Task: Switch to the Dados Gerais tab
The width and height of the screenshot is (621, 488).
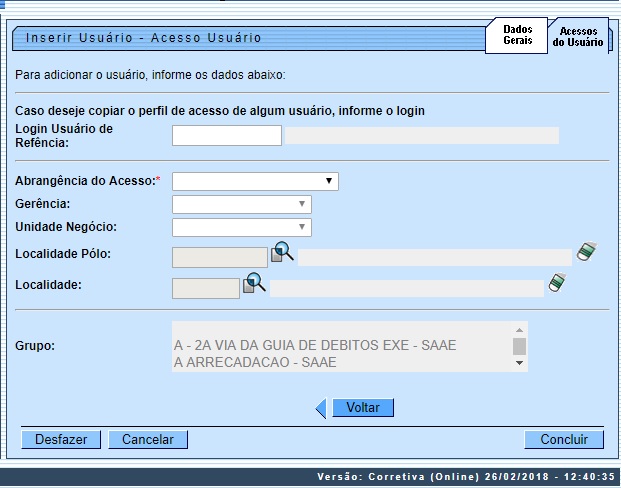Action: coord(517,37)
